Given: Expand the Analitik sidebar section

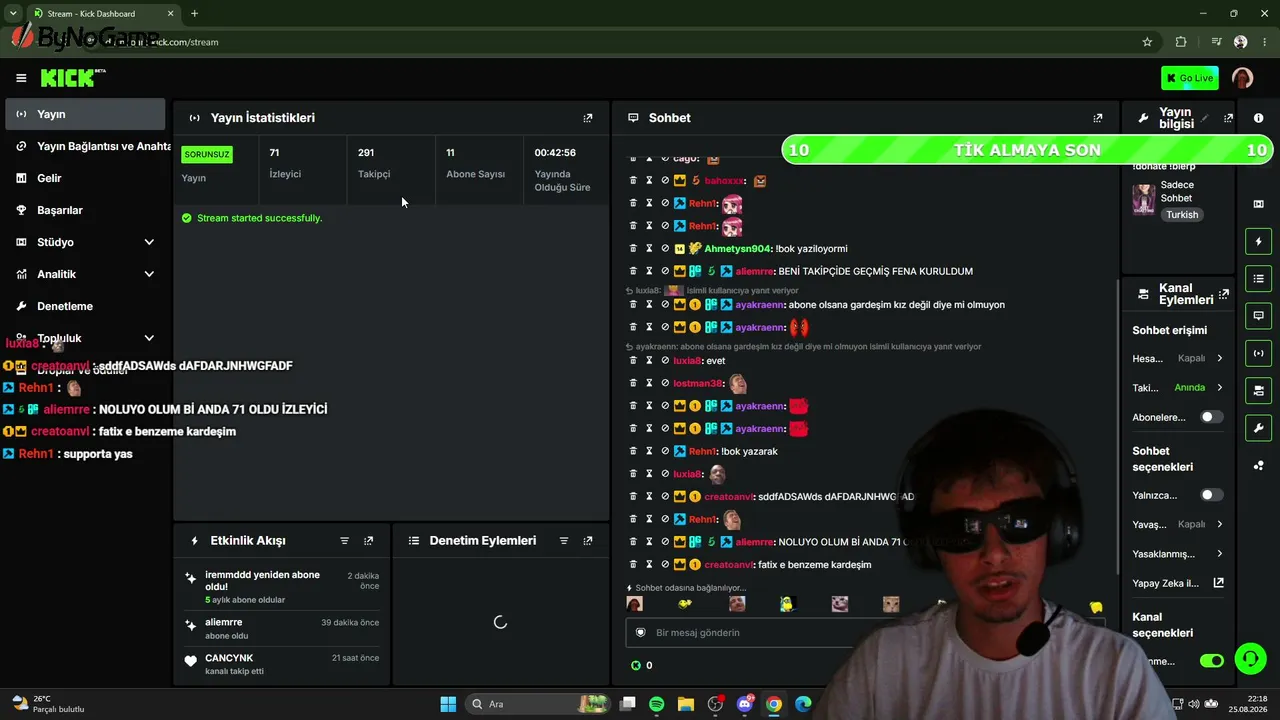Looking at the screenshot, I should 149,274.
